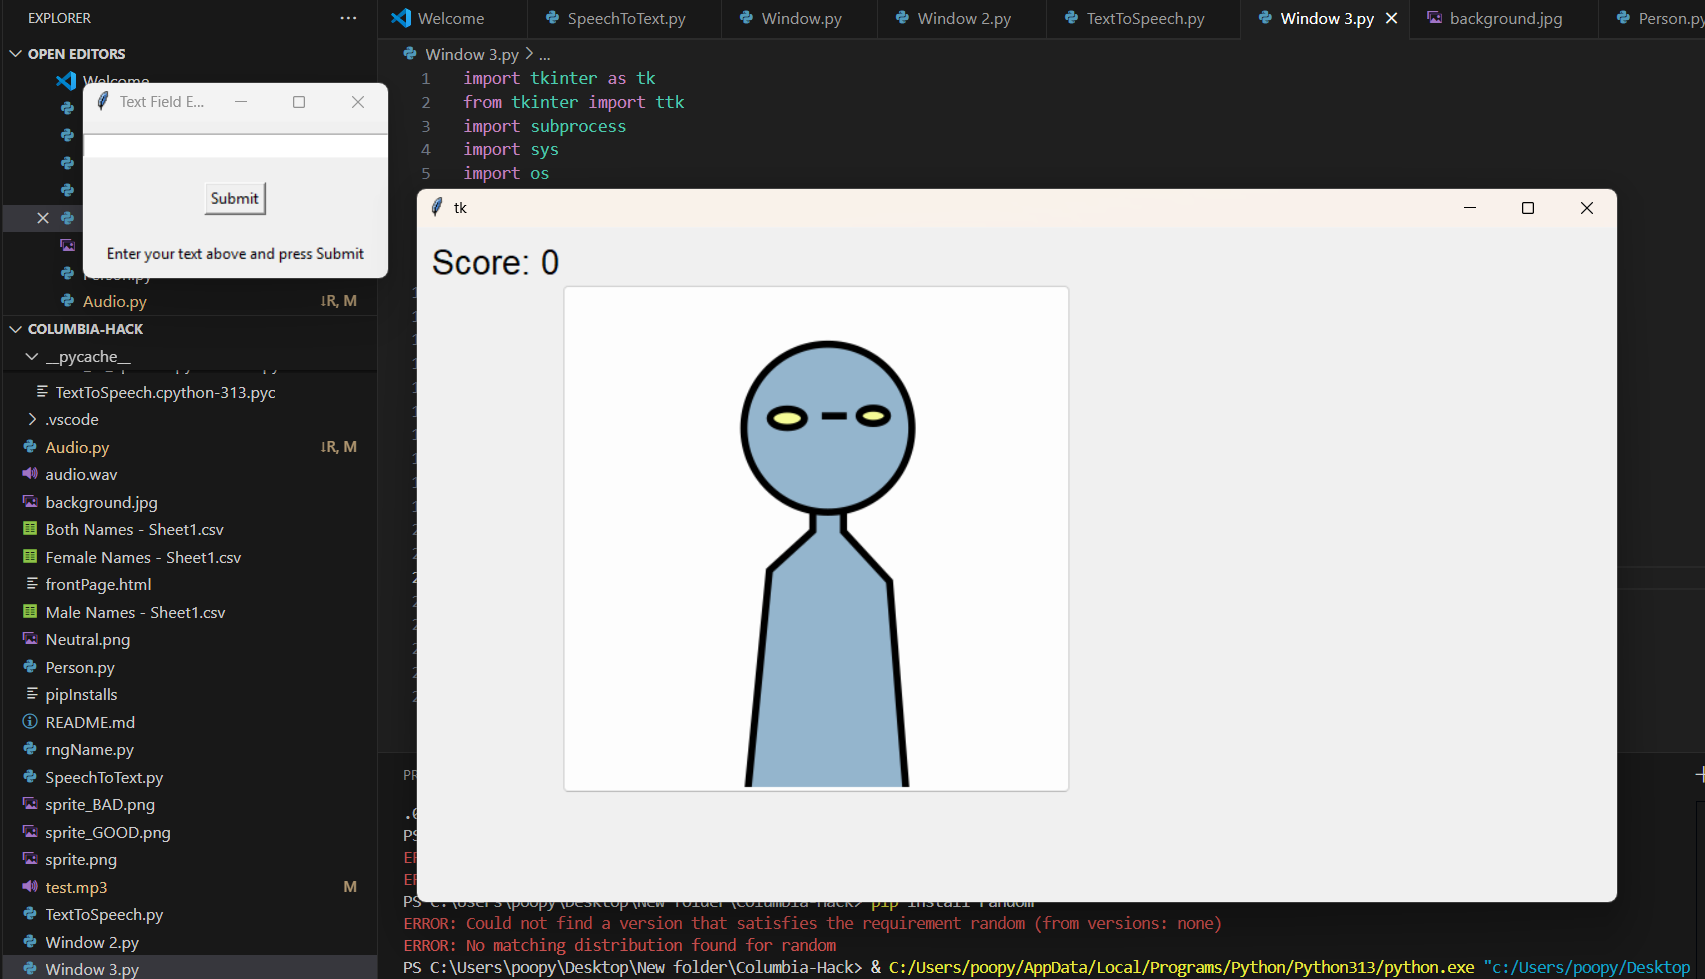Open rngName.py file

[89, 749]
